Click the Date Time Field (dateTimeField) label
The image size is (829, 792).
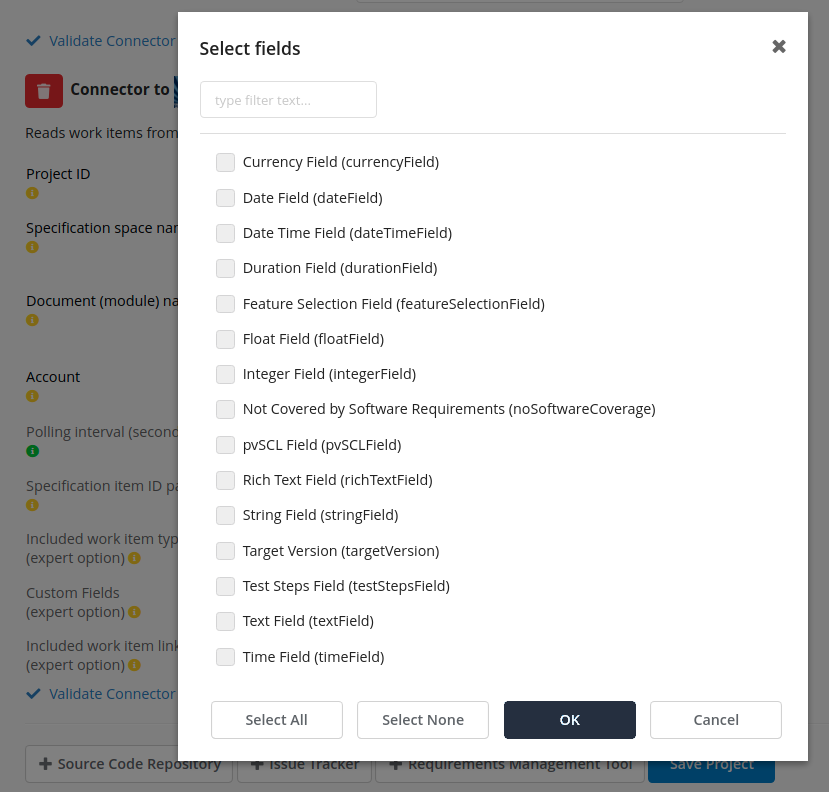tap(347, 233)
